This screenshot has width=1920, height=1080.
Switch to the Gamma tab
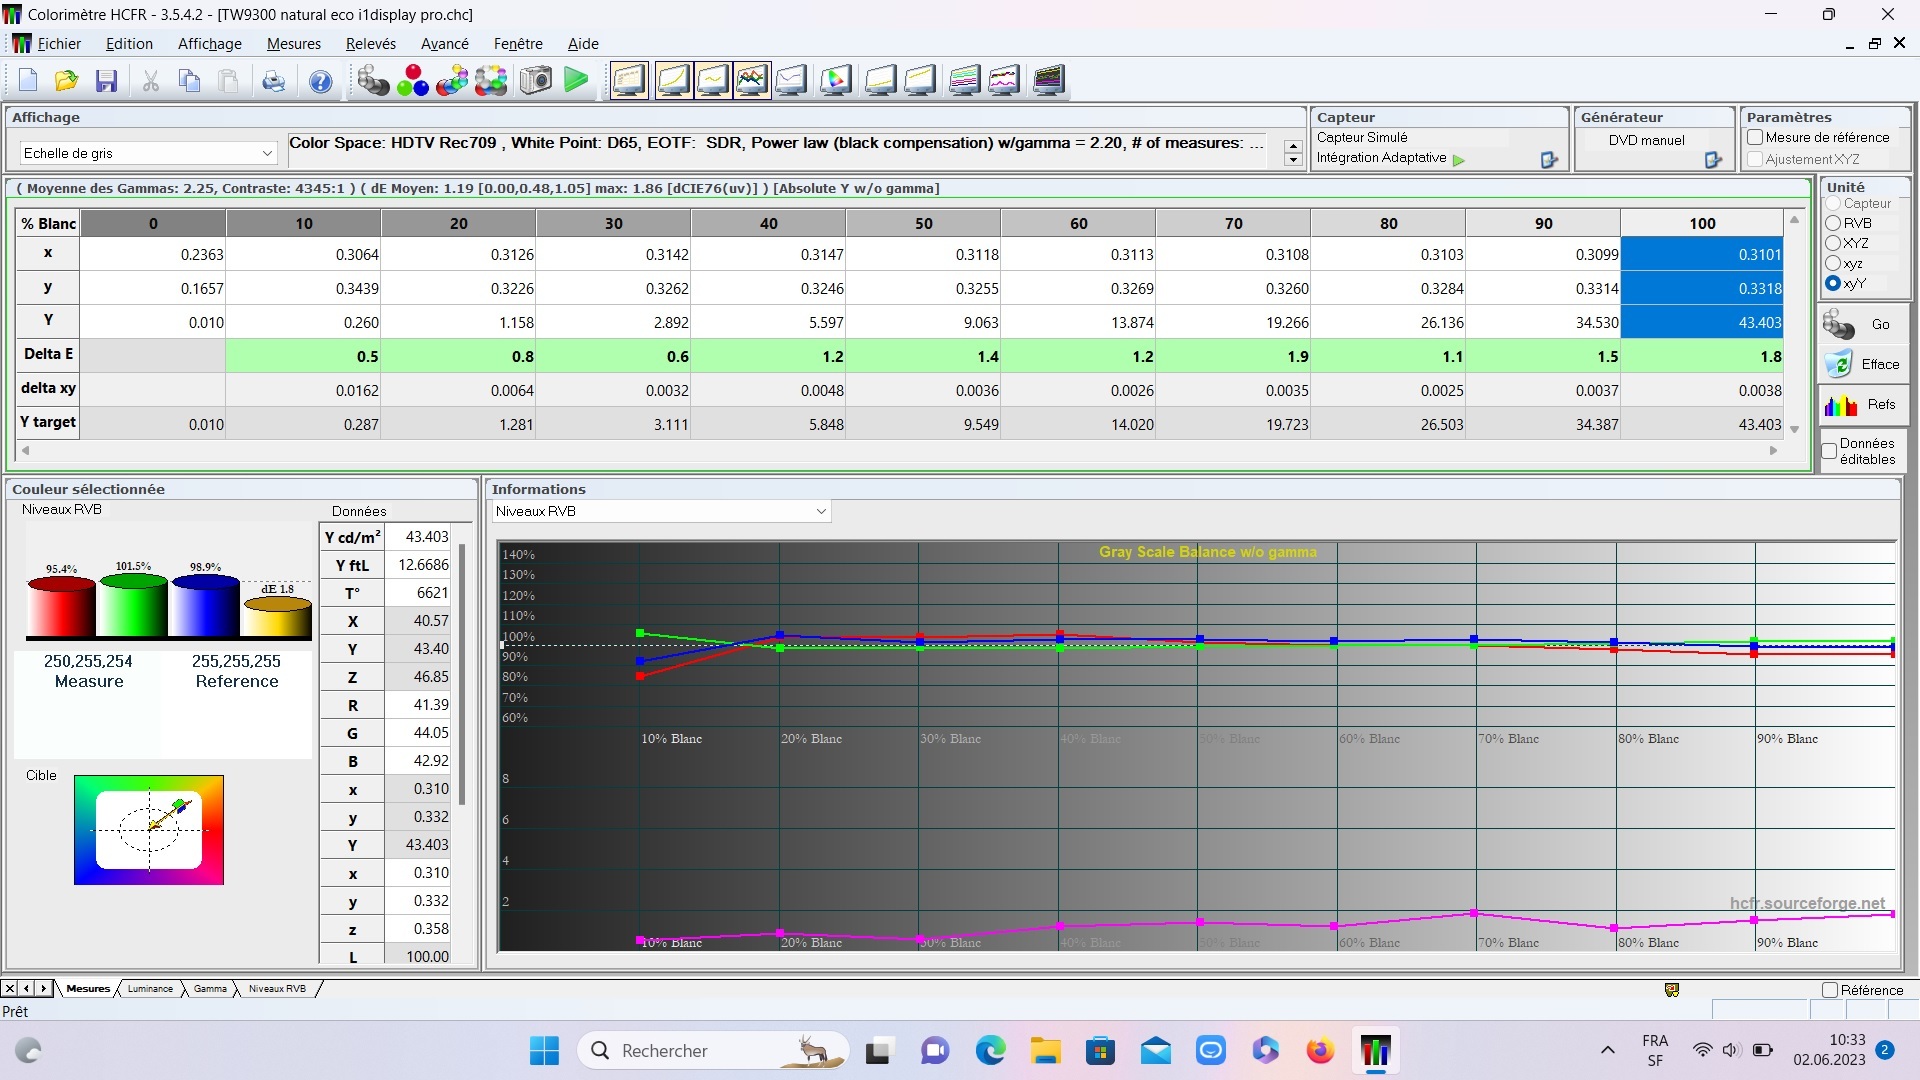[x=210, y=989]
